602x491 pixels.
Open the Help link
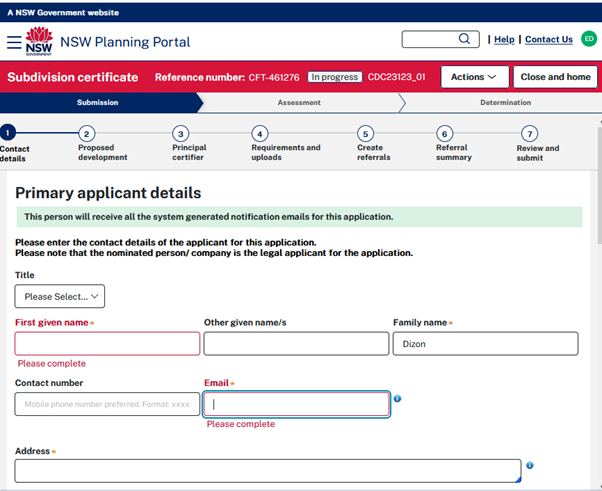click(x=504, y=40)
